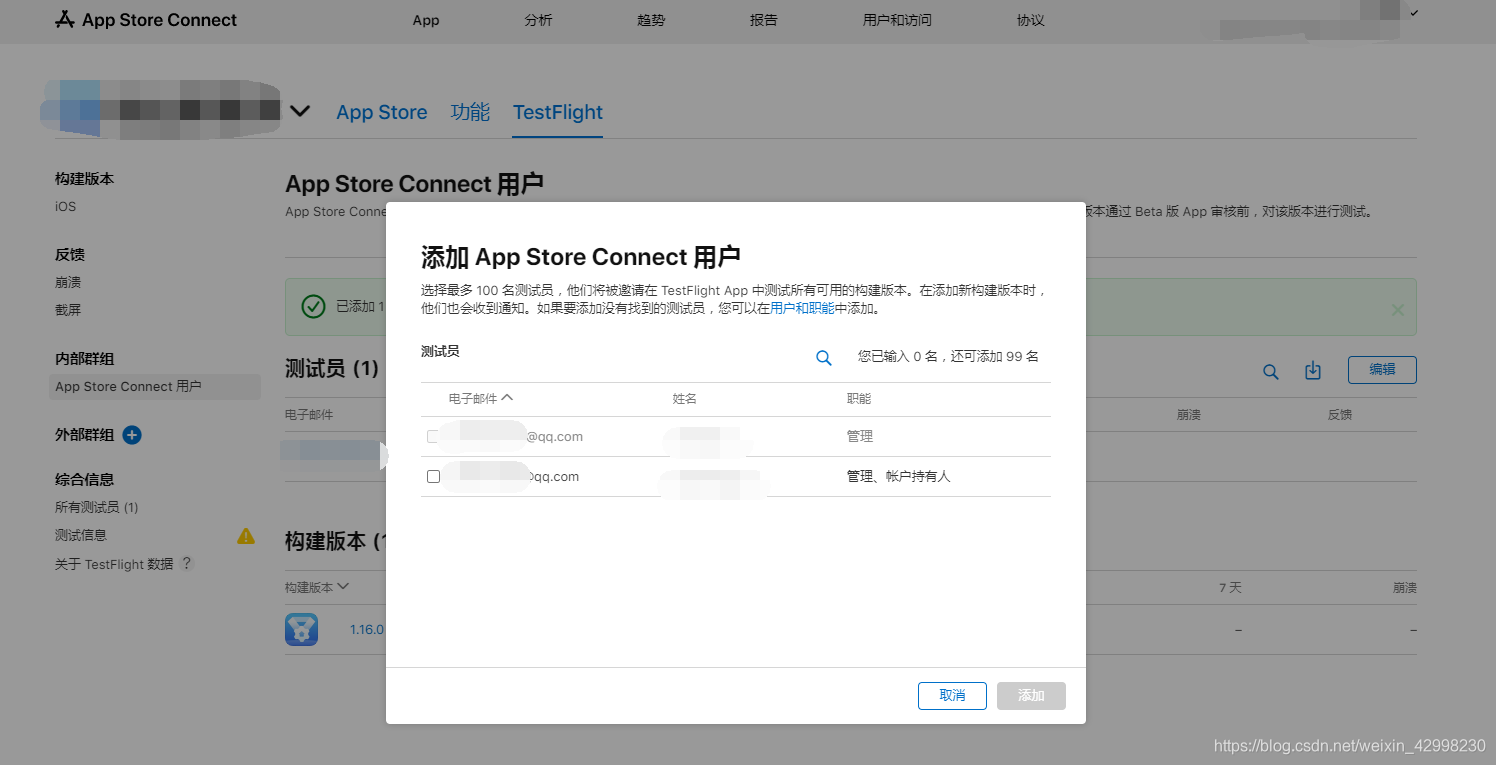Click the 崩溃 column header in the testers table
This screenshot has height=765, width=1496.
click(1189, 415)
